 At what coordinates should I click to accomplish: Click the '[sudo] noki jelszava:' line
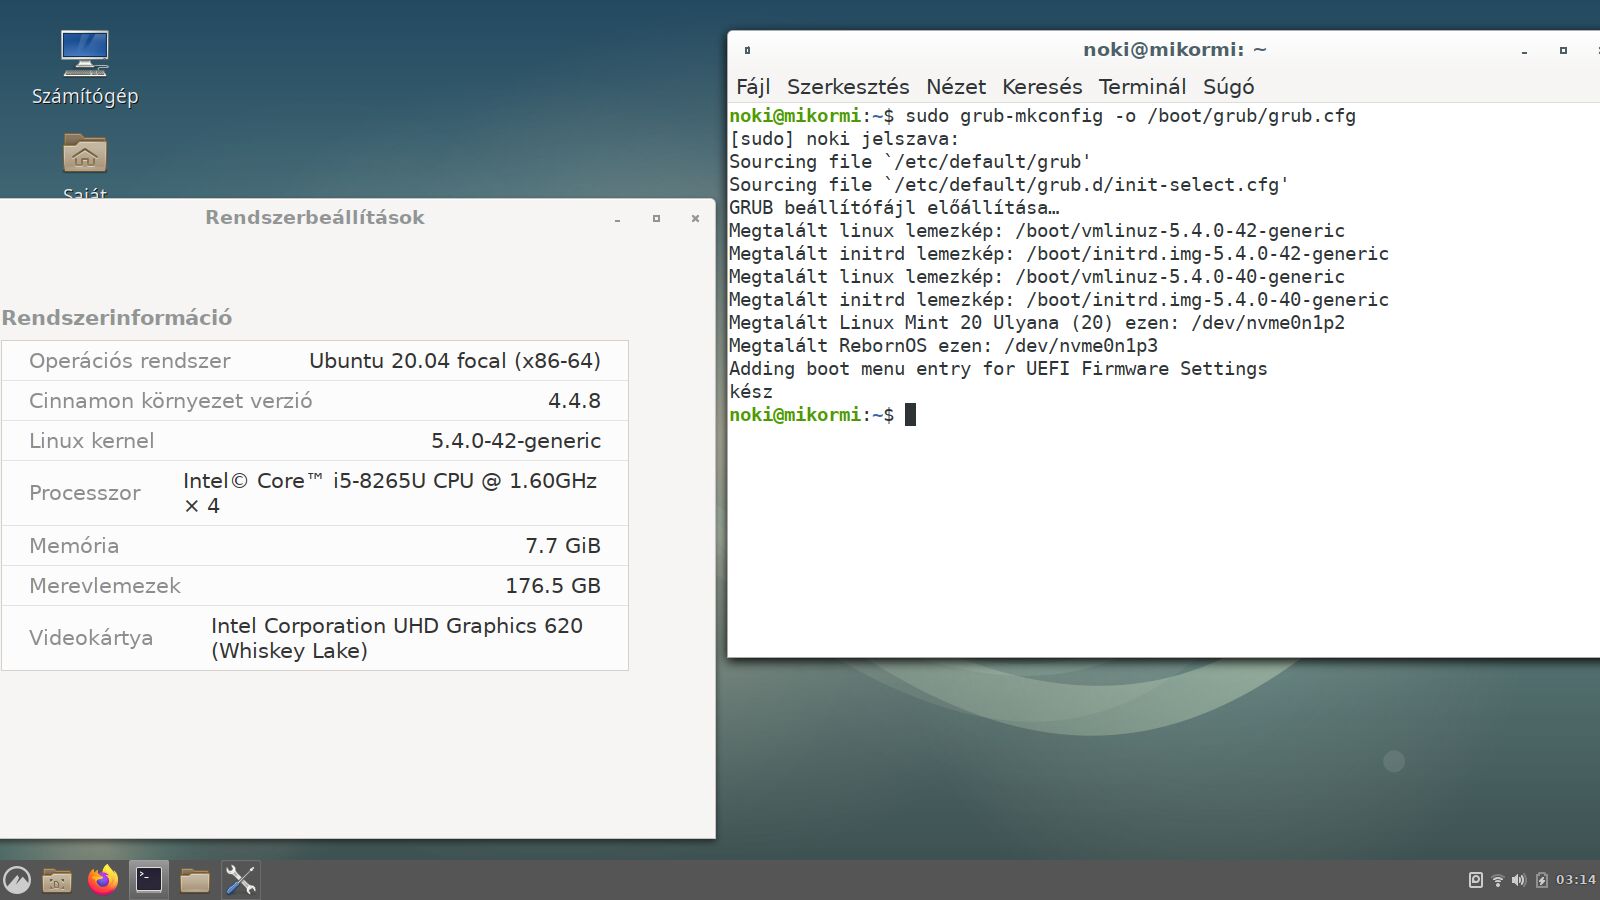click(x=844, y=139)
